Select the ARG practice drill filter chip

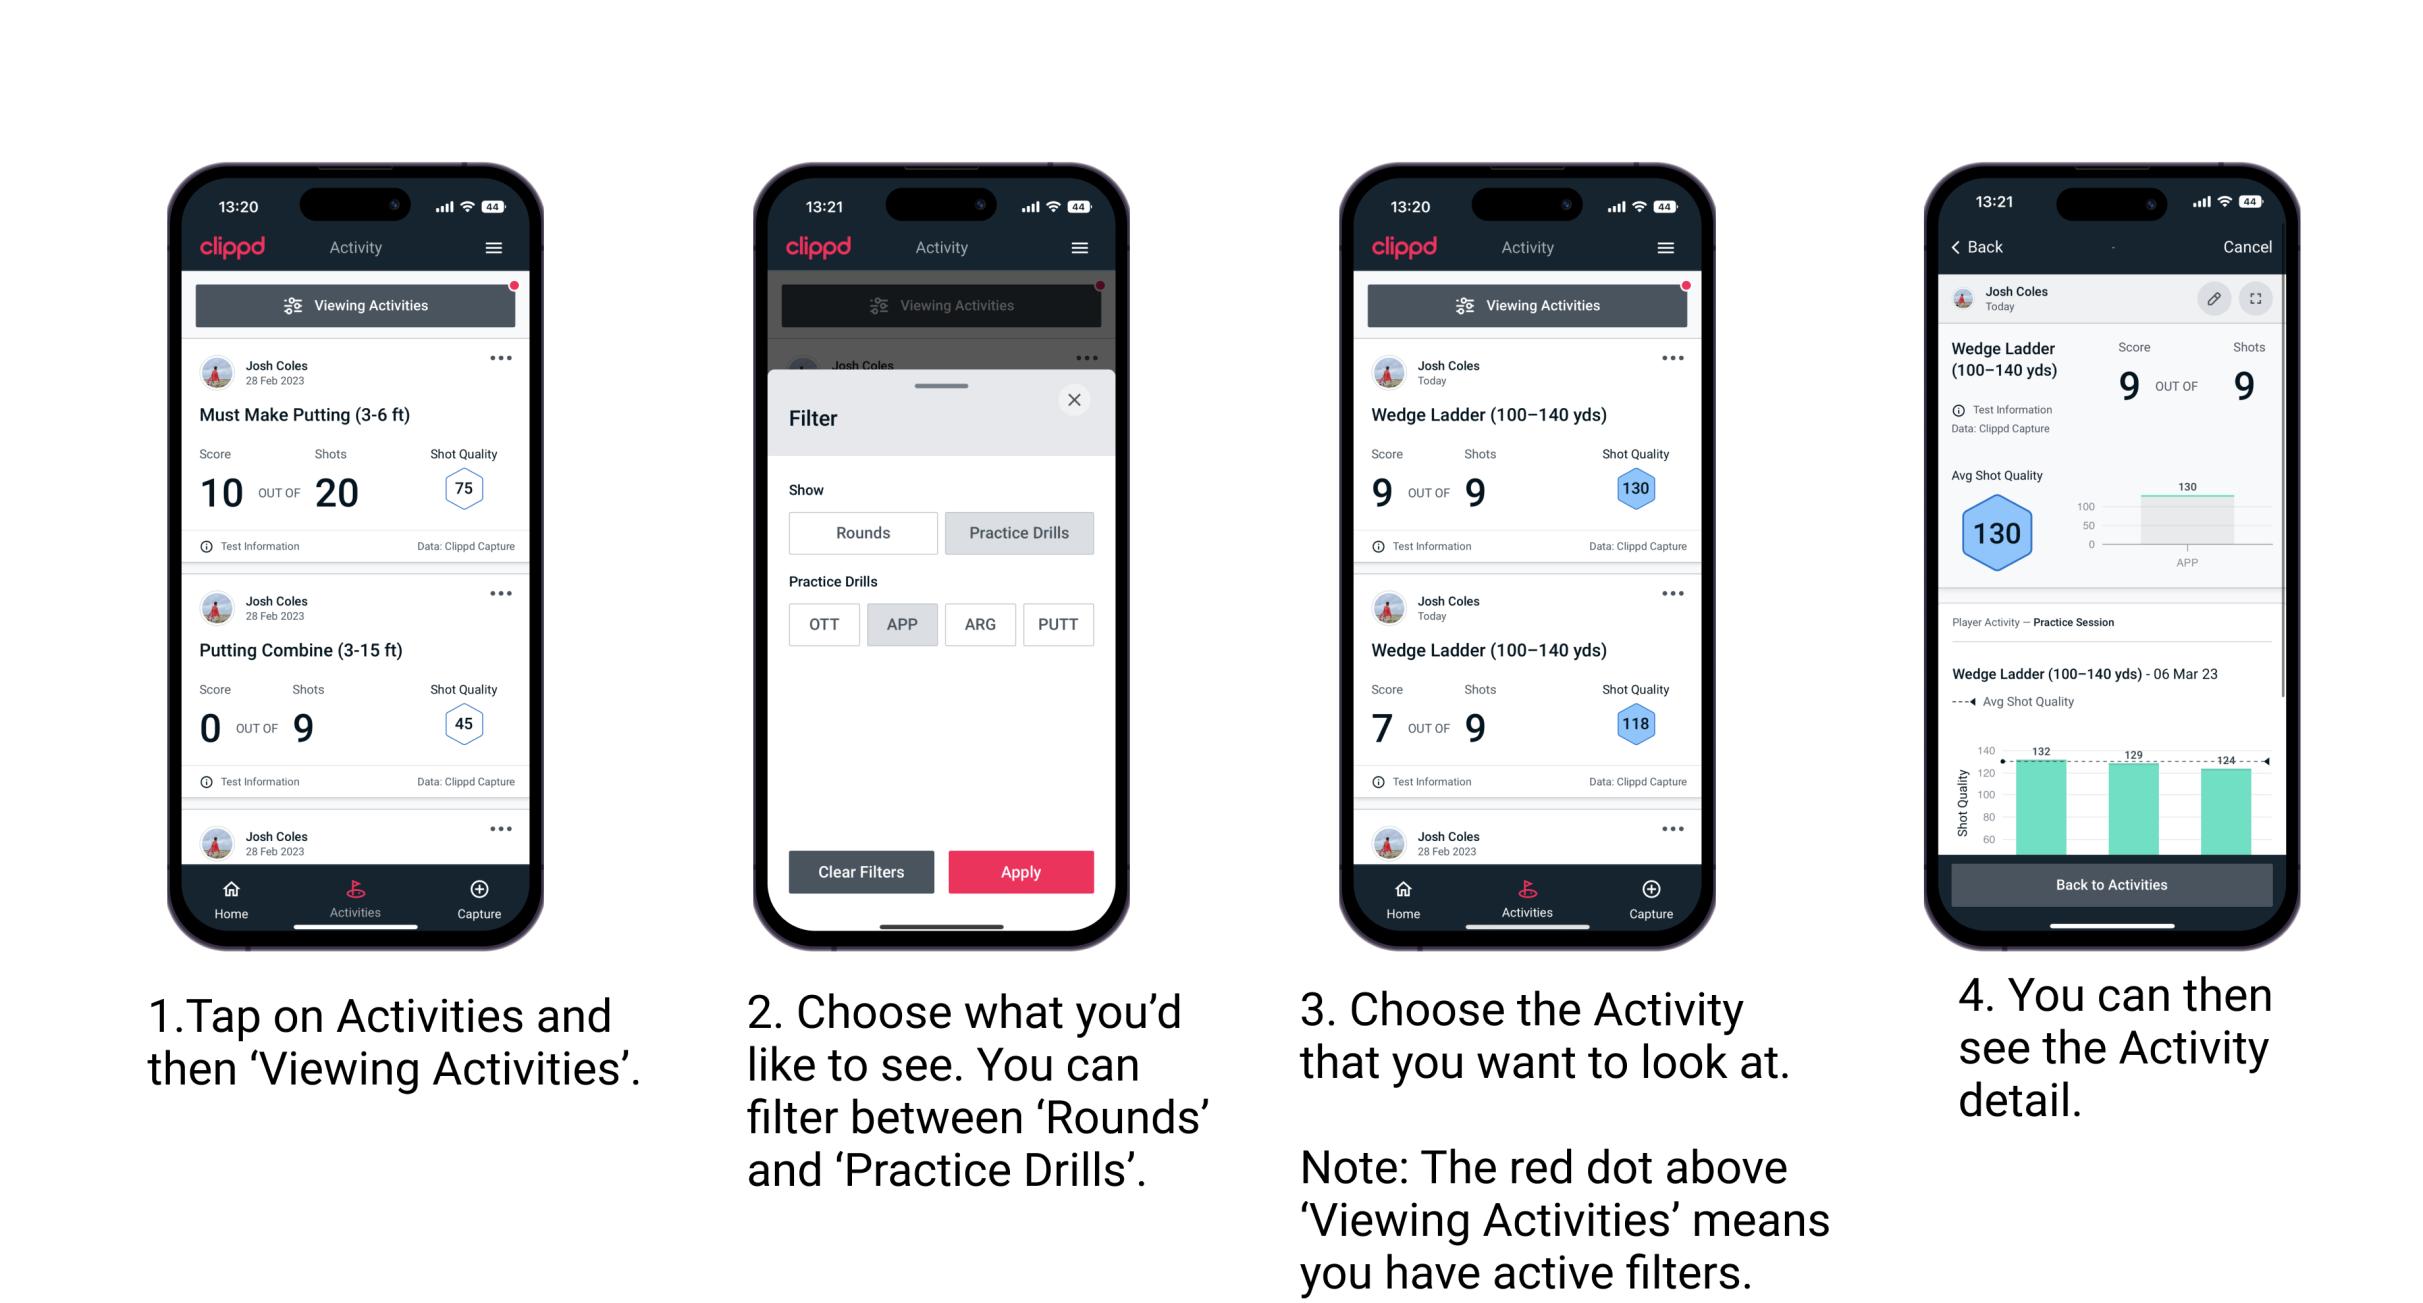coord(979,624)
